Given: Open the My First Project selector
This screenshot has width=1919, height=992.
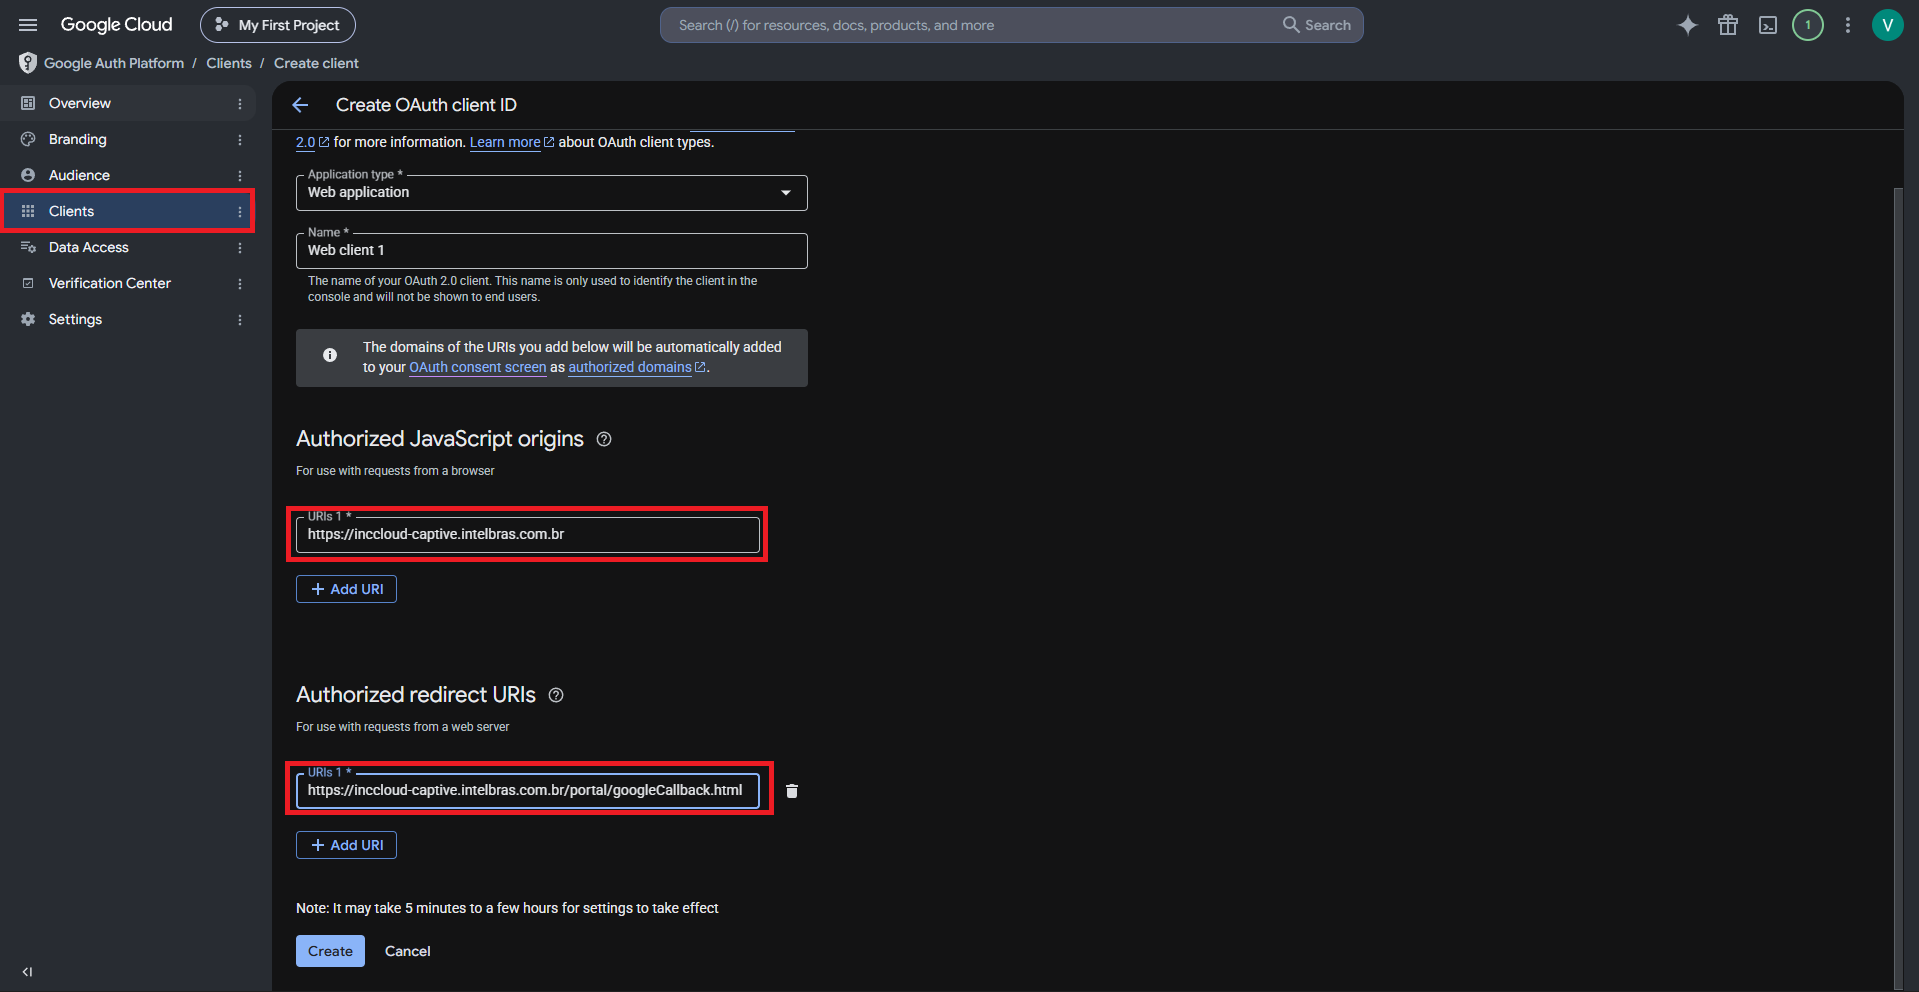Looking at the screenshot, I should coord(278,25).
